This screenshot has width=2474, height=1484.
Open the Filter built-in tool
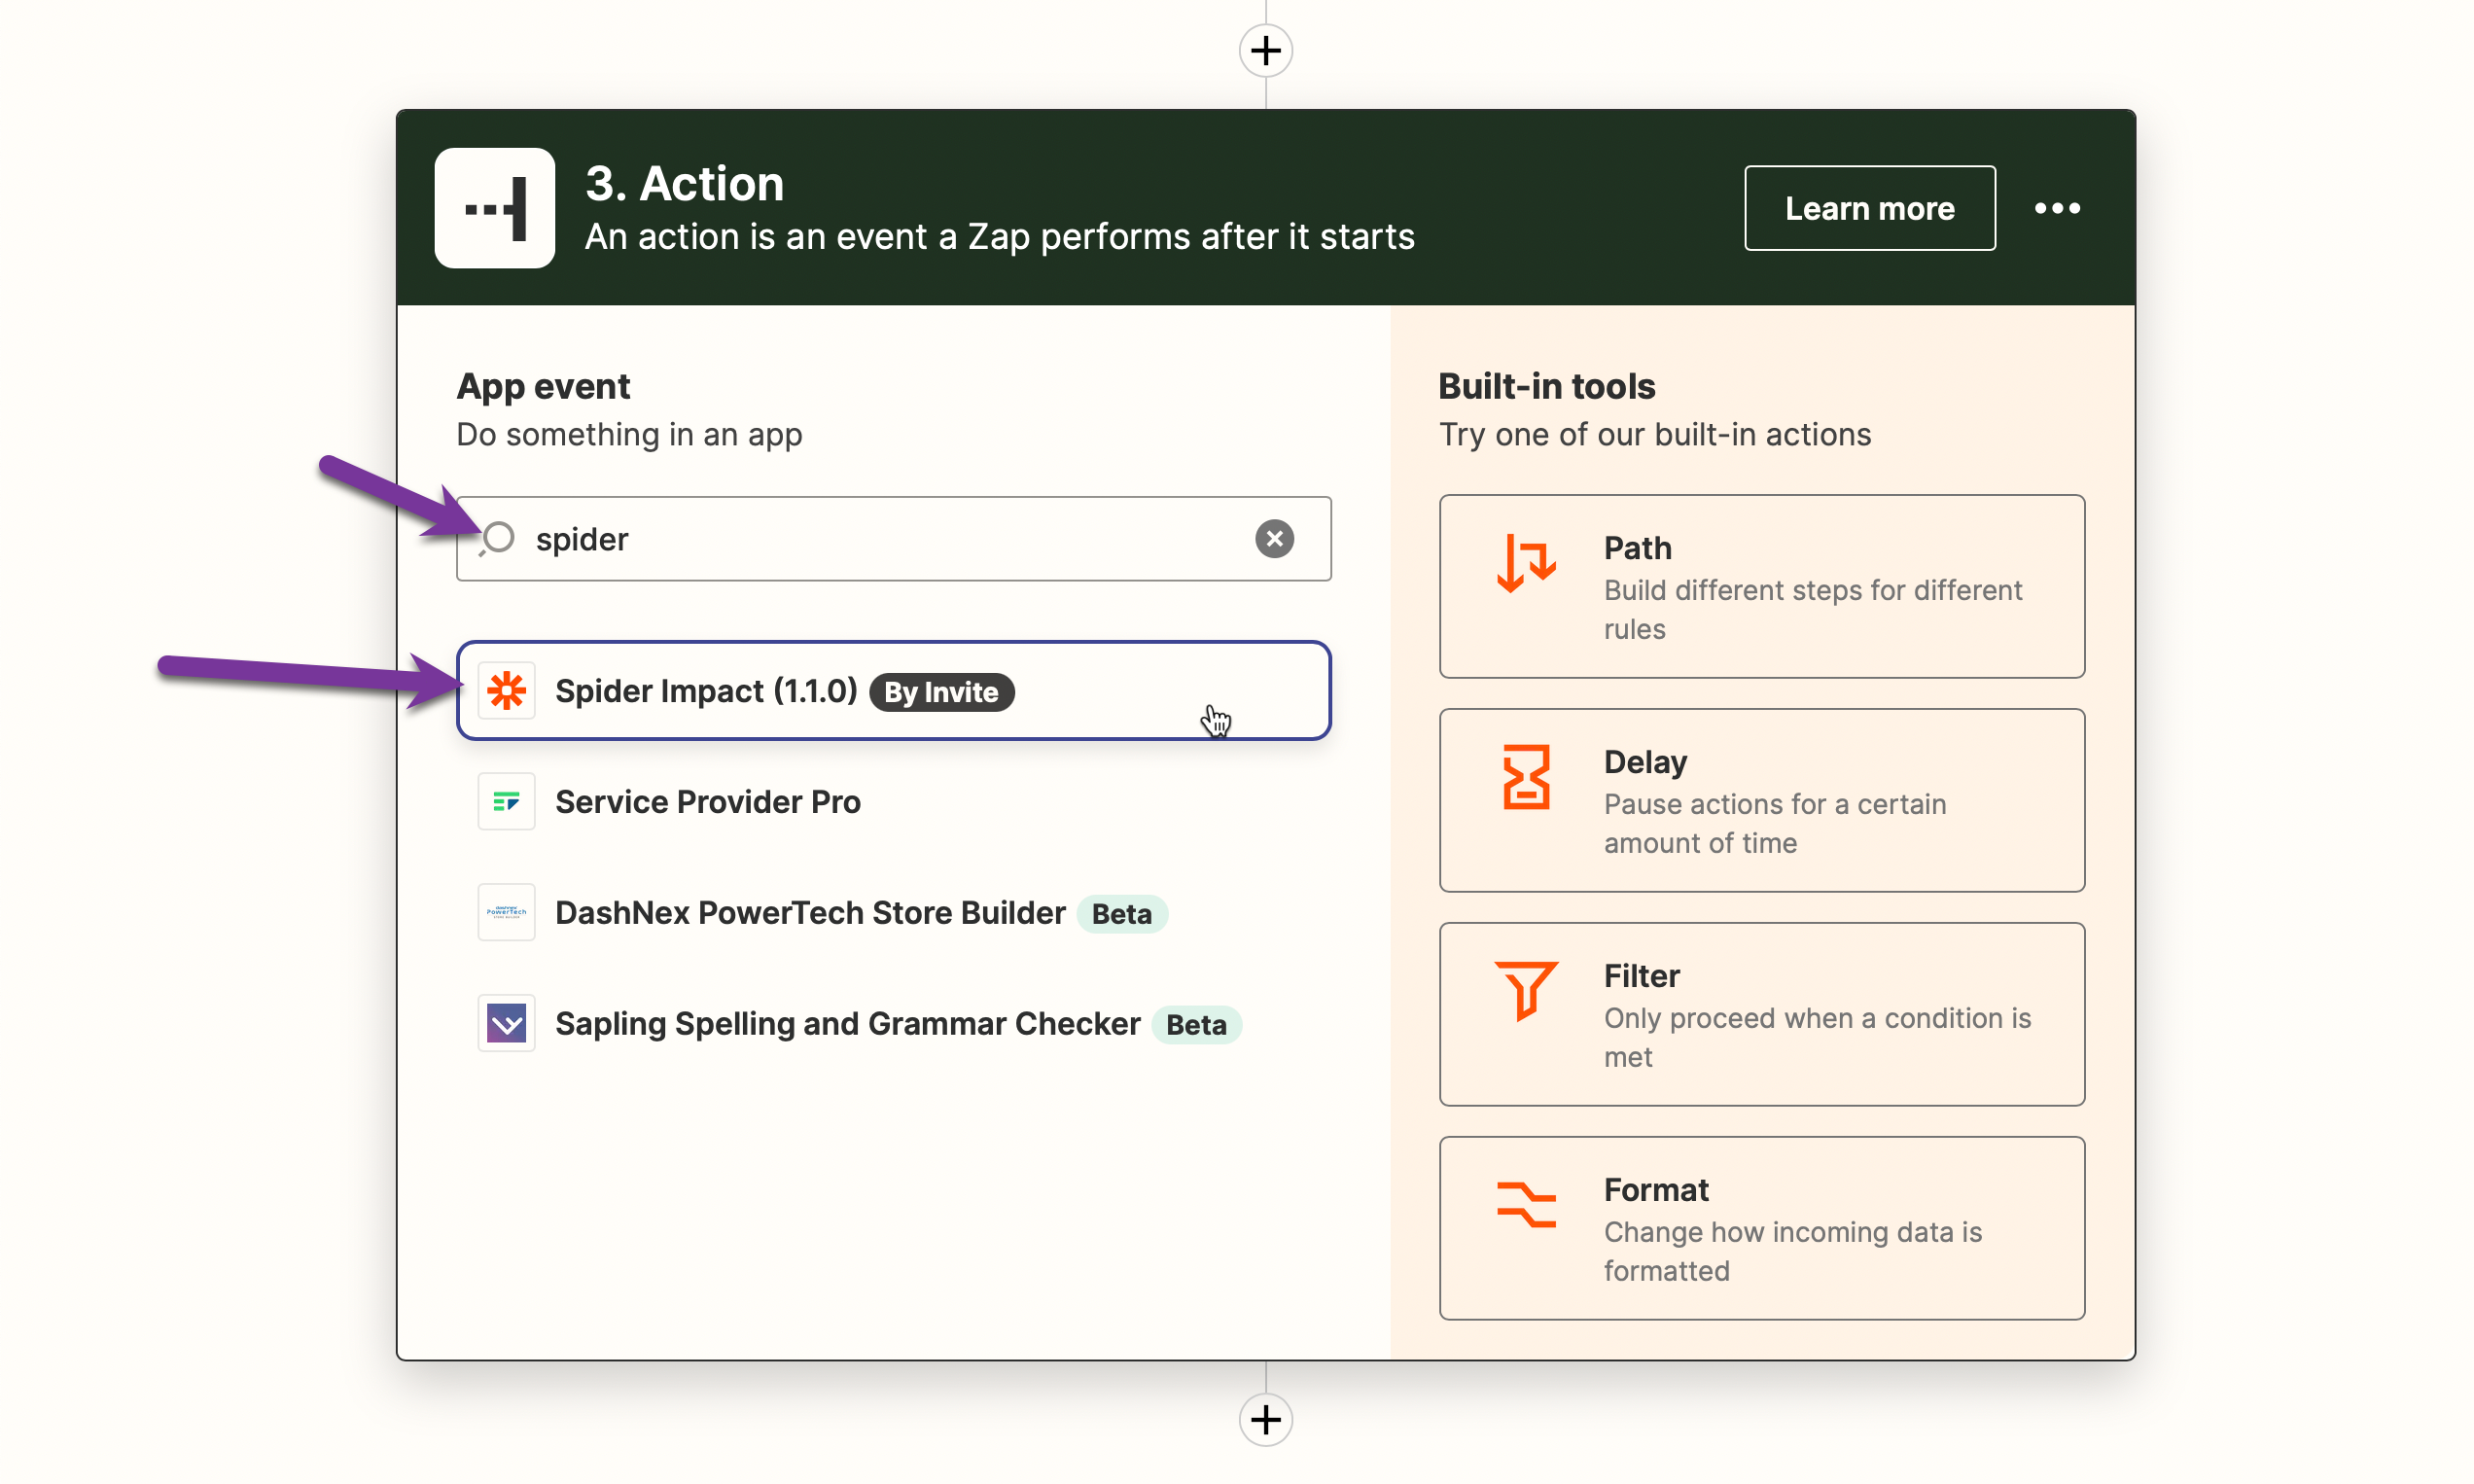point(1761,1014)
